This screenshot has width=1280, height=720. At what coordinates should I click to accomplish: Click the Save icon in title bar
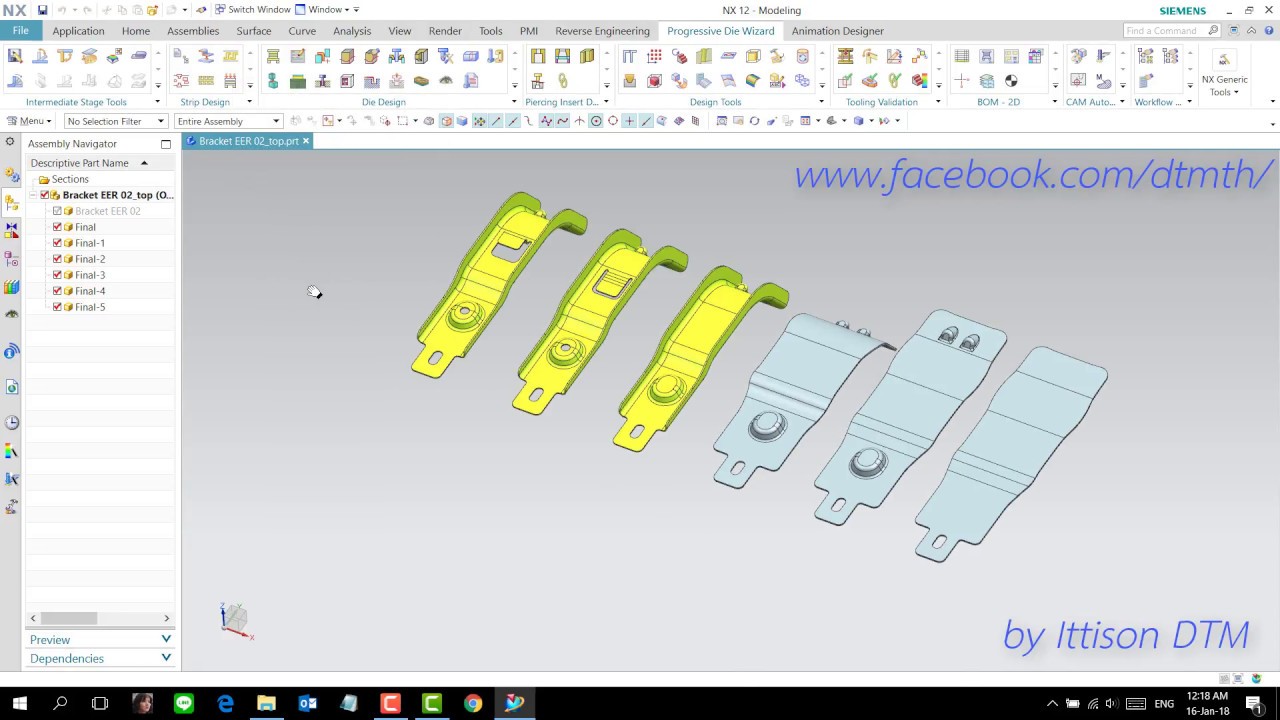point(42,10)
